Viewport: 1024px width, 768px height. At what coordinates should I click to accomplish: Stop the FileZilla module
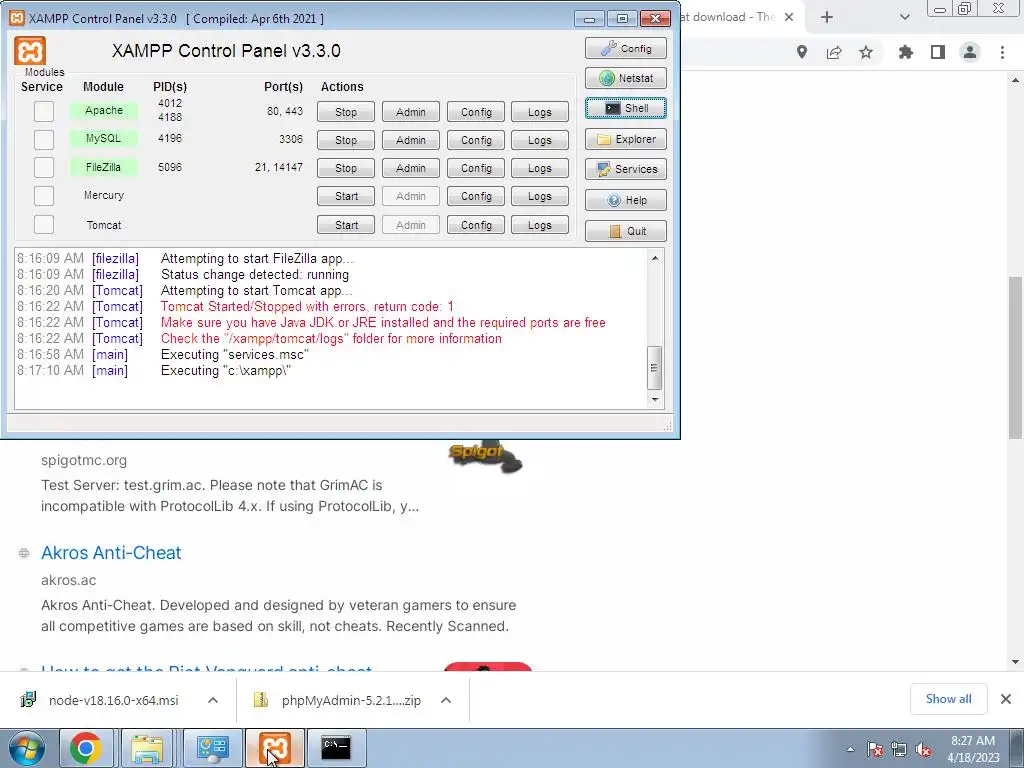click(x=346, y=168)
